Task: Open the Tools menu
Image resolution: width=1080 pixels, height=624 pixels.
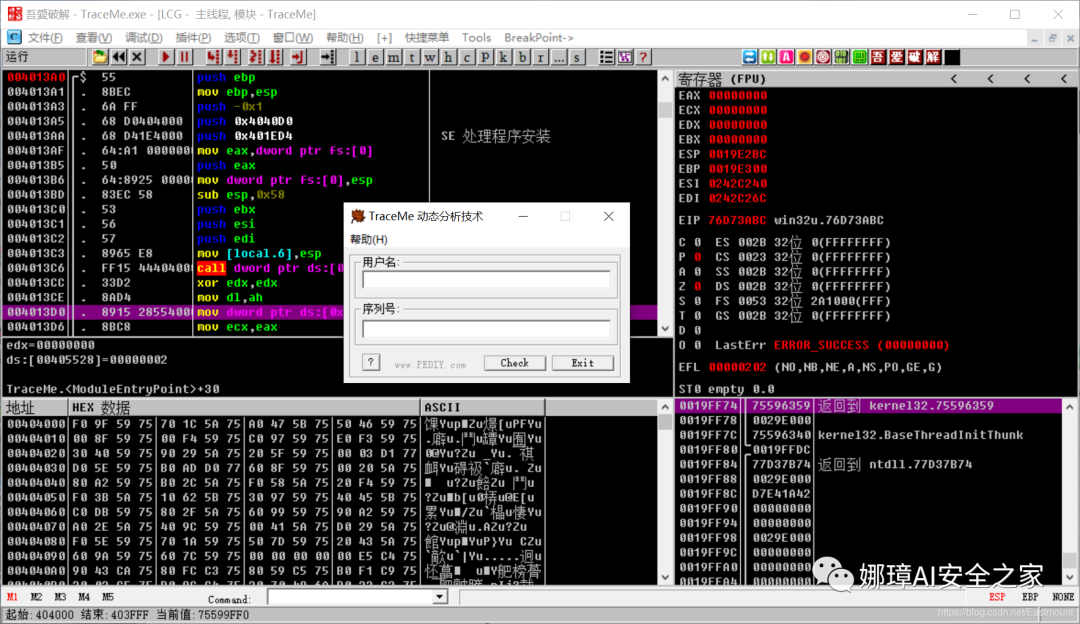Action: click(476, 38)
